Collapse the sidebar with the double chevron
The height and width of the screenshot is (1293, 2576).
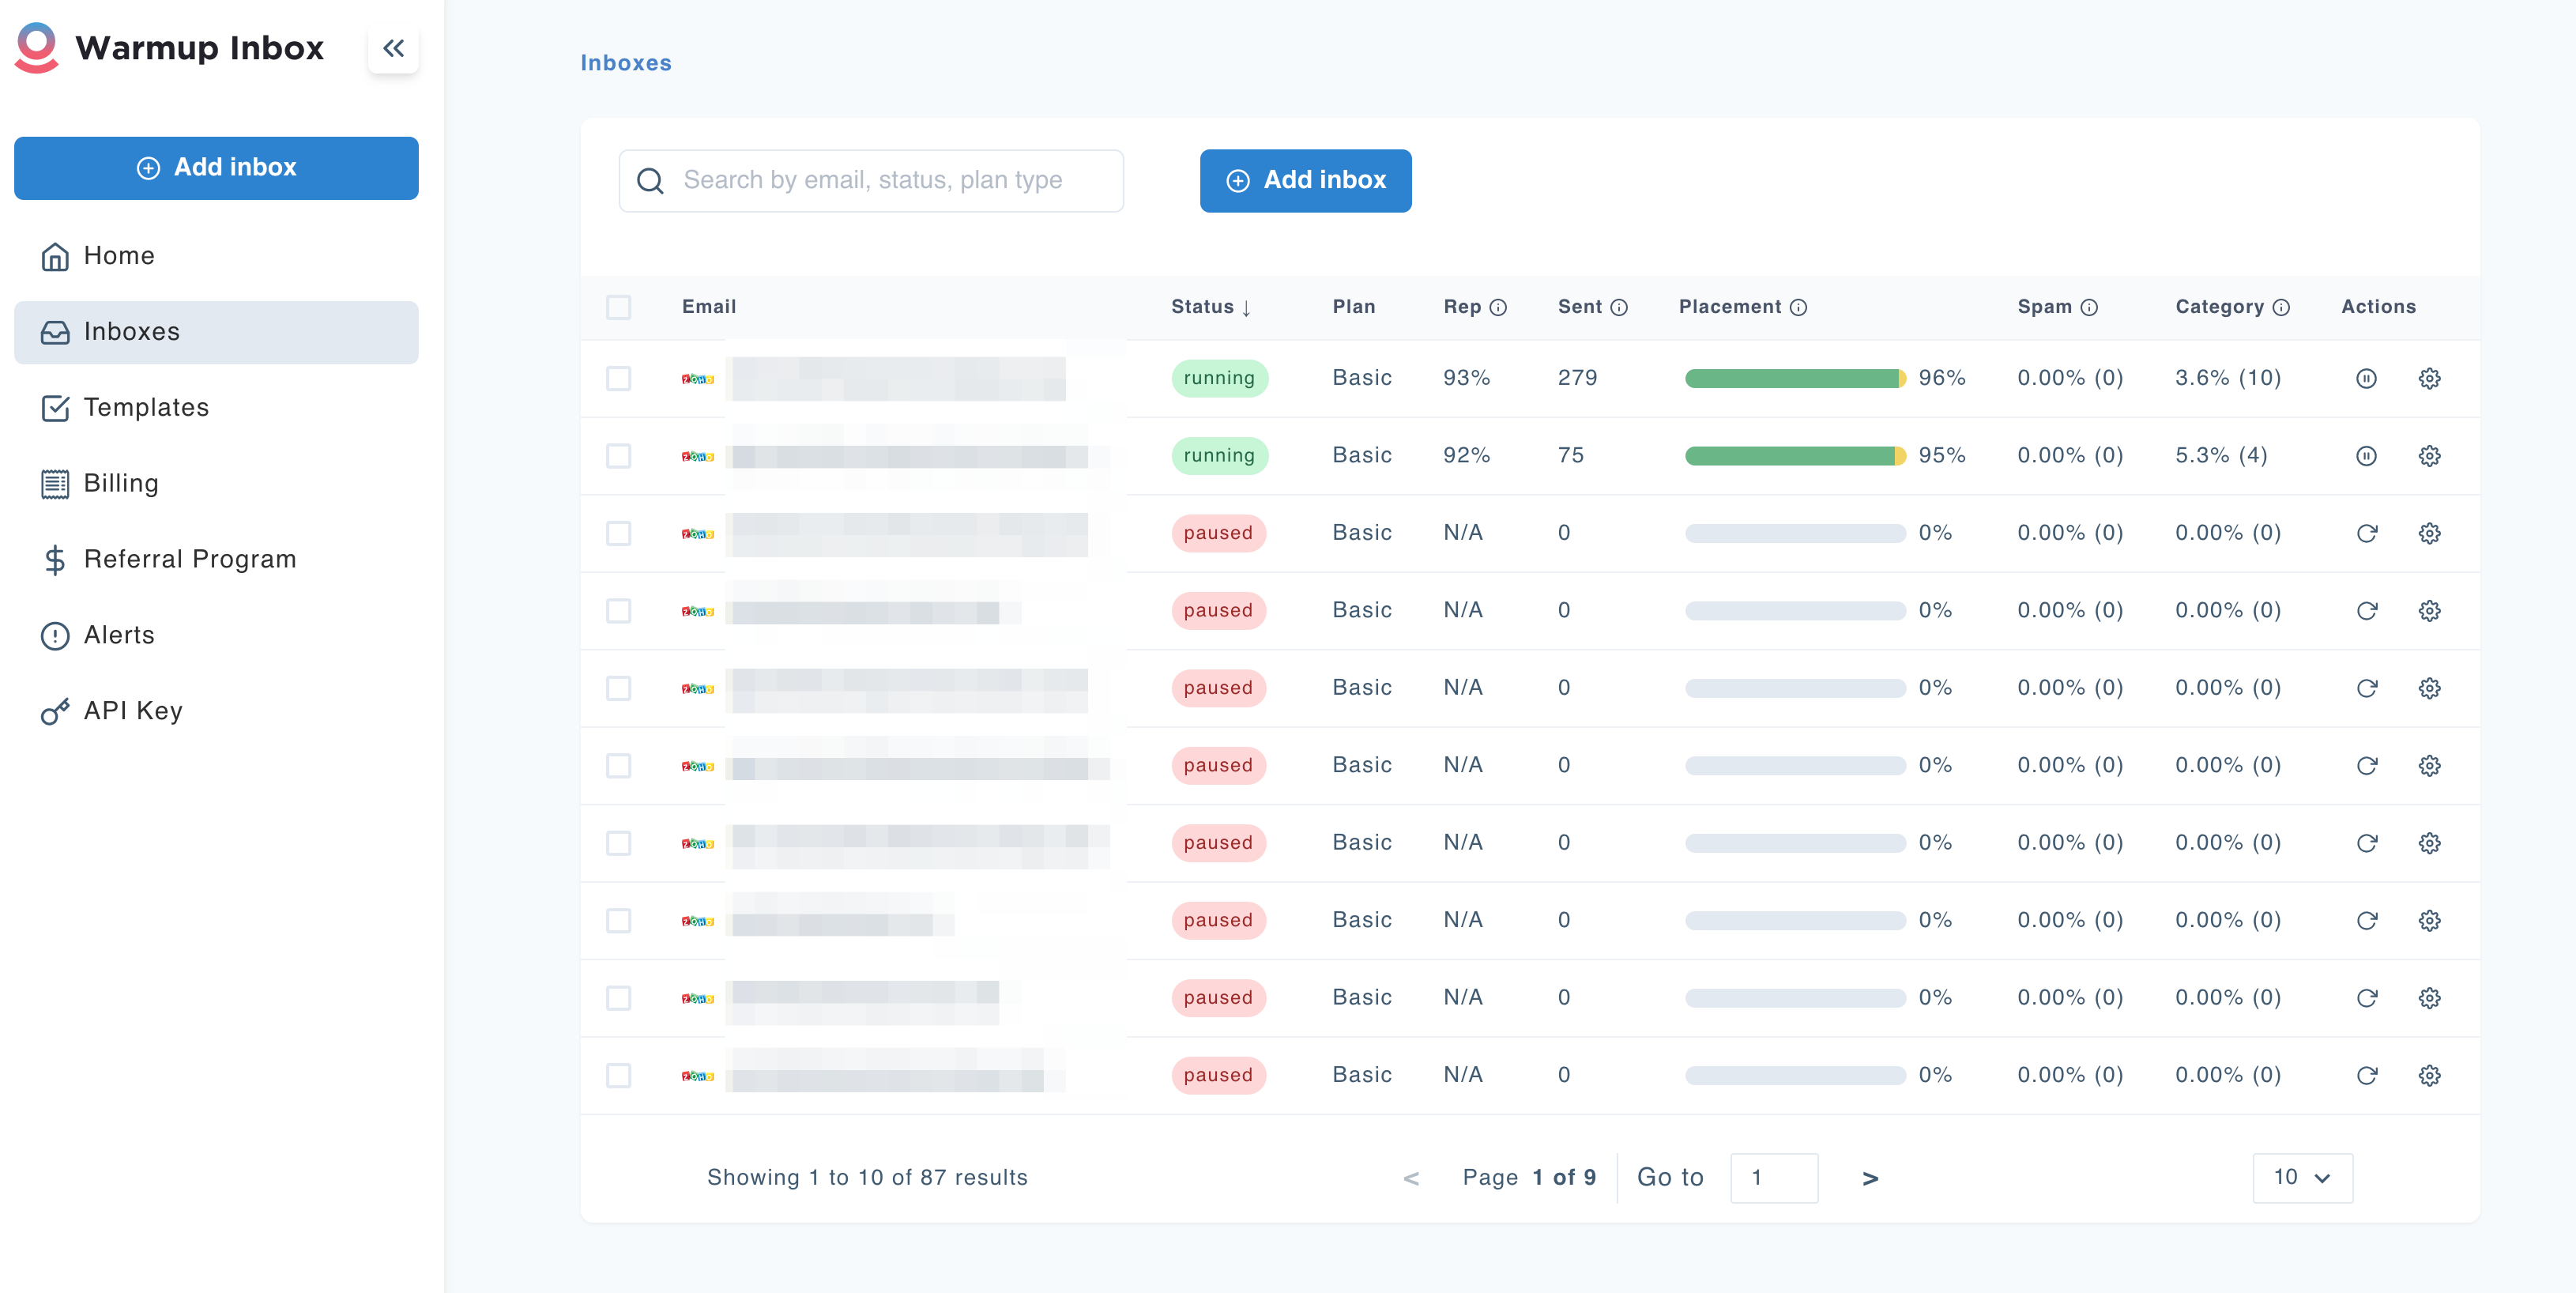coord(393,48)
